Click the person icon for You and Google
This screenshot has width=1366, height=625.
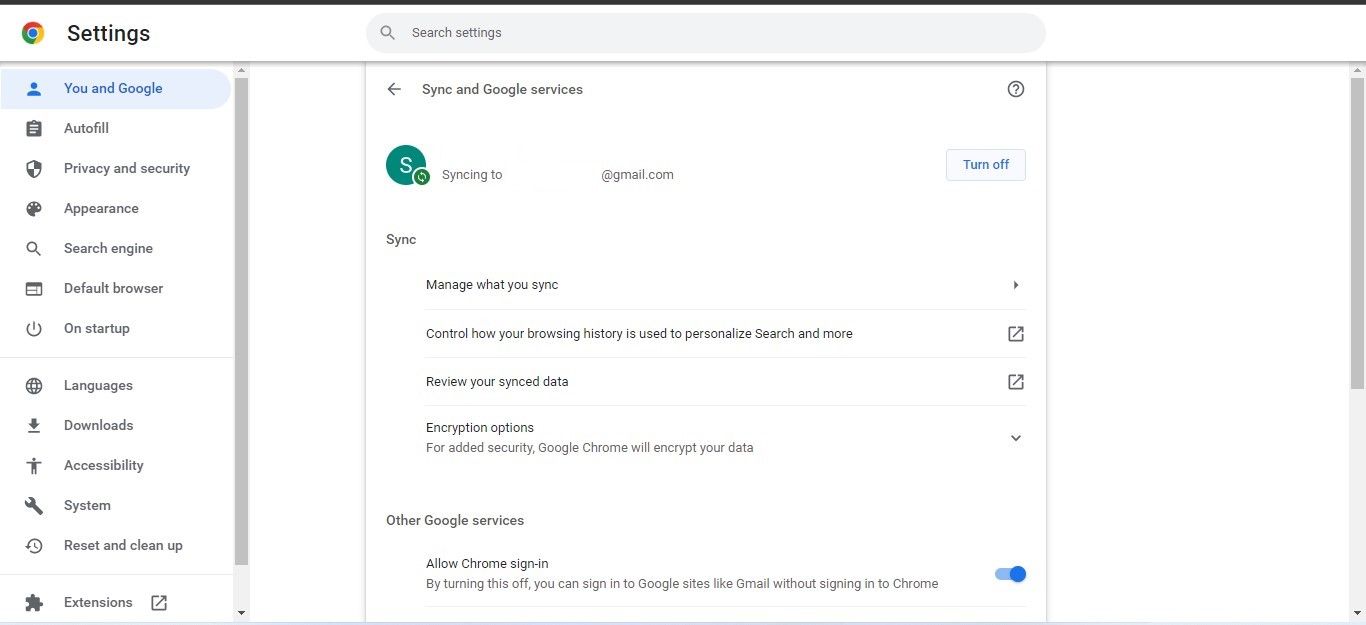34,89
